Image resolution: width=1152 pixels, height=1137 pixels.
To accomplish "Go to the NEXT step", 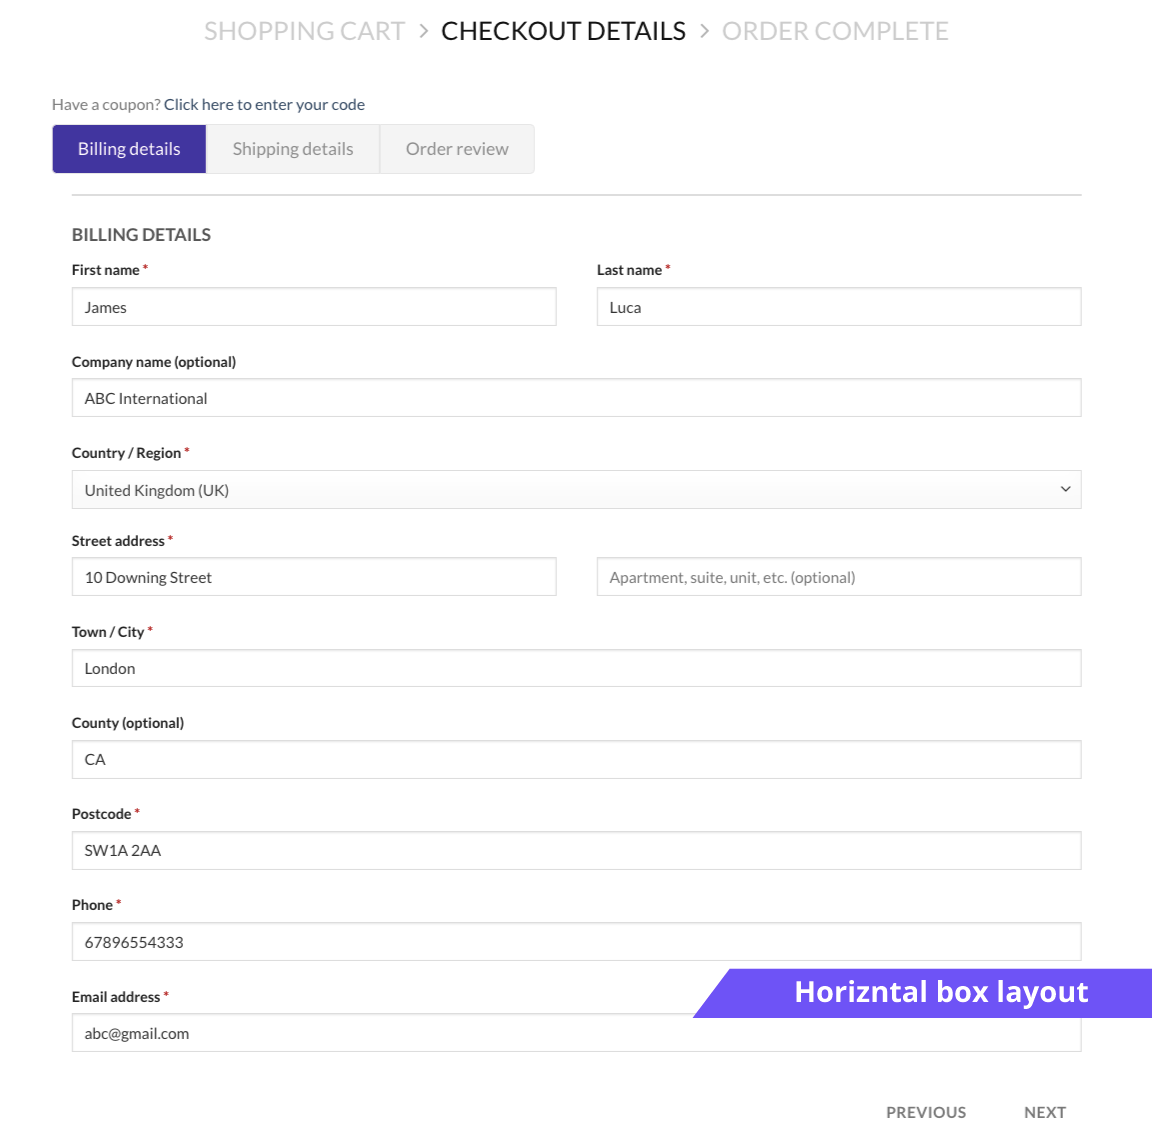I will 1045,1112.
